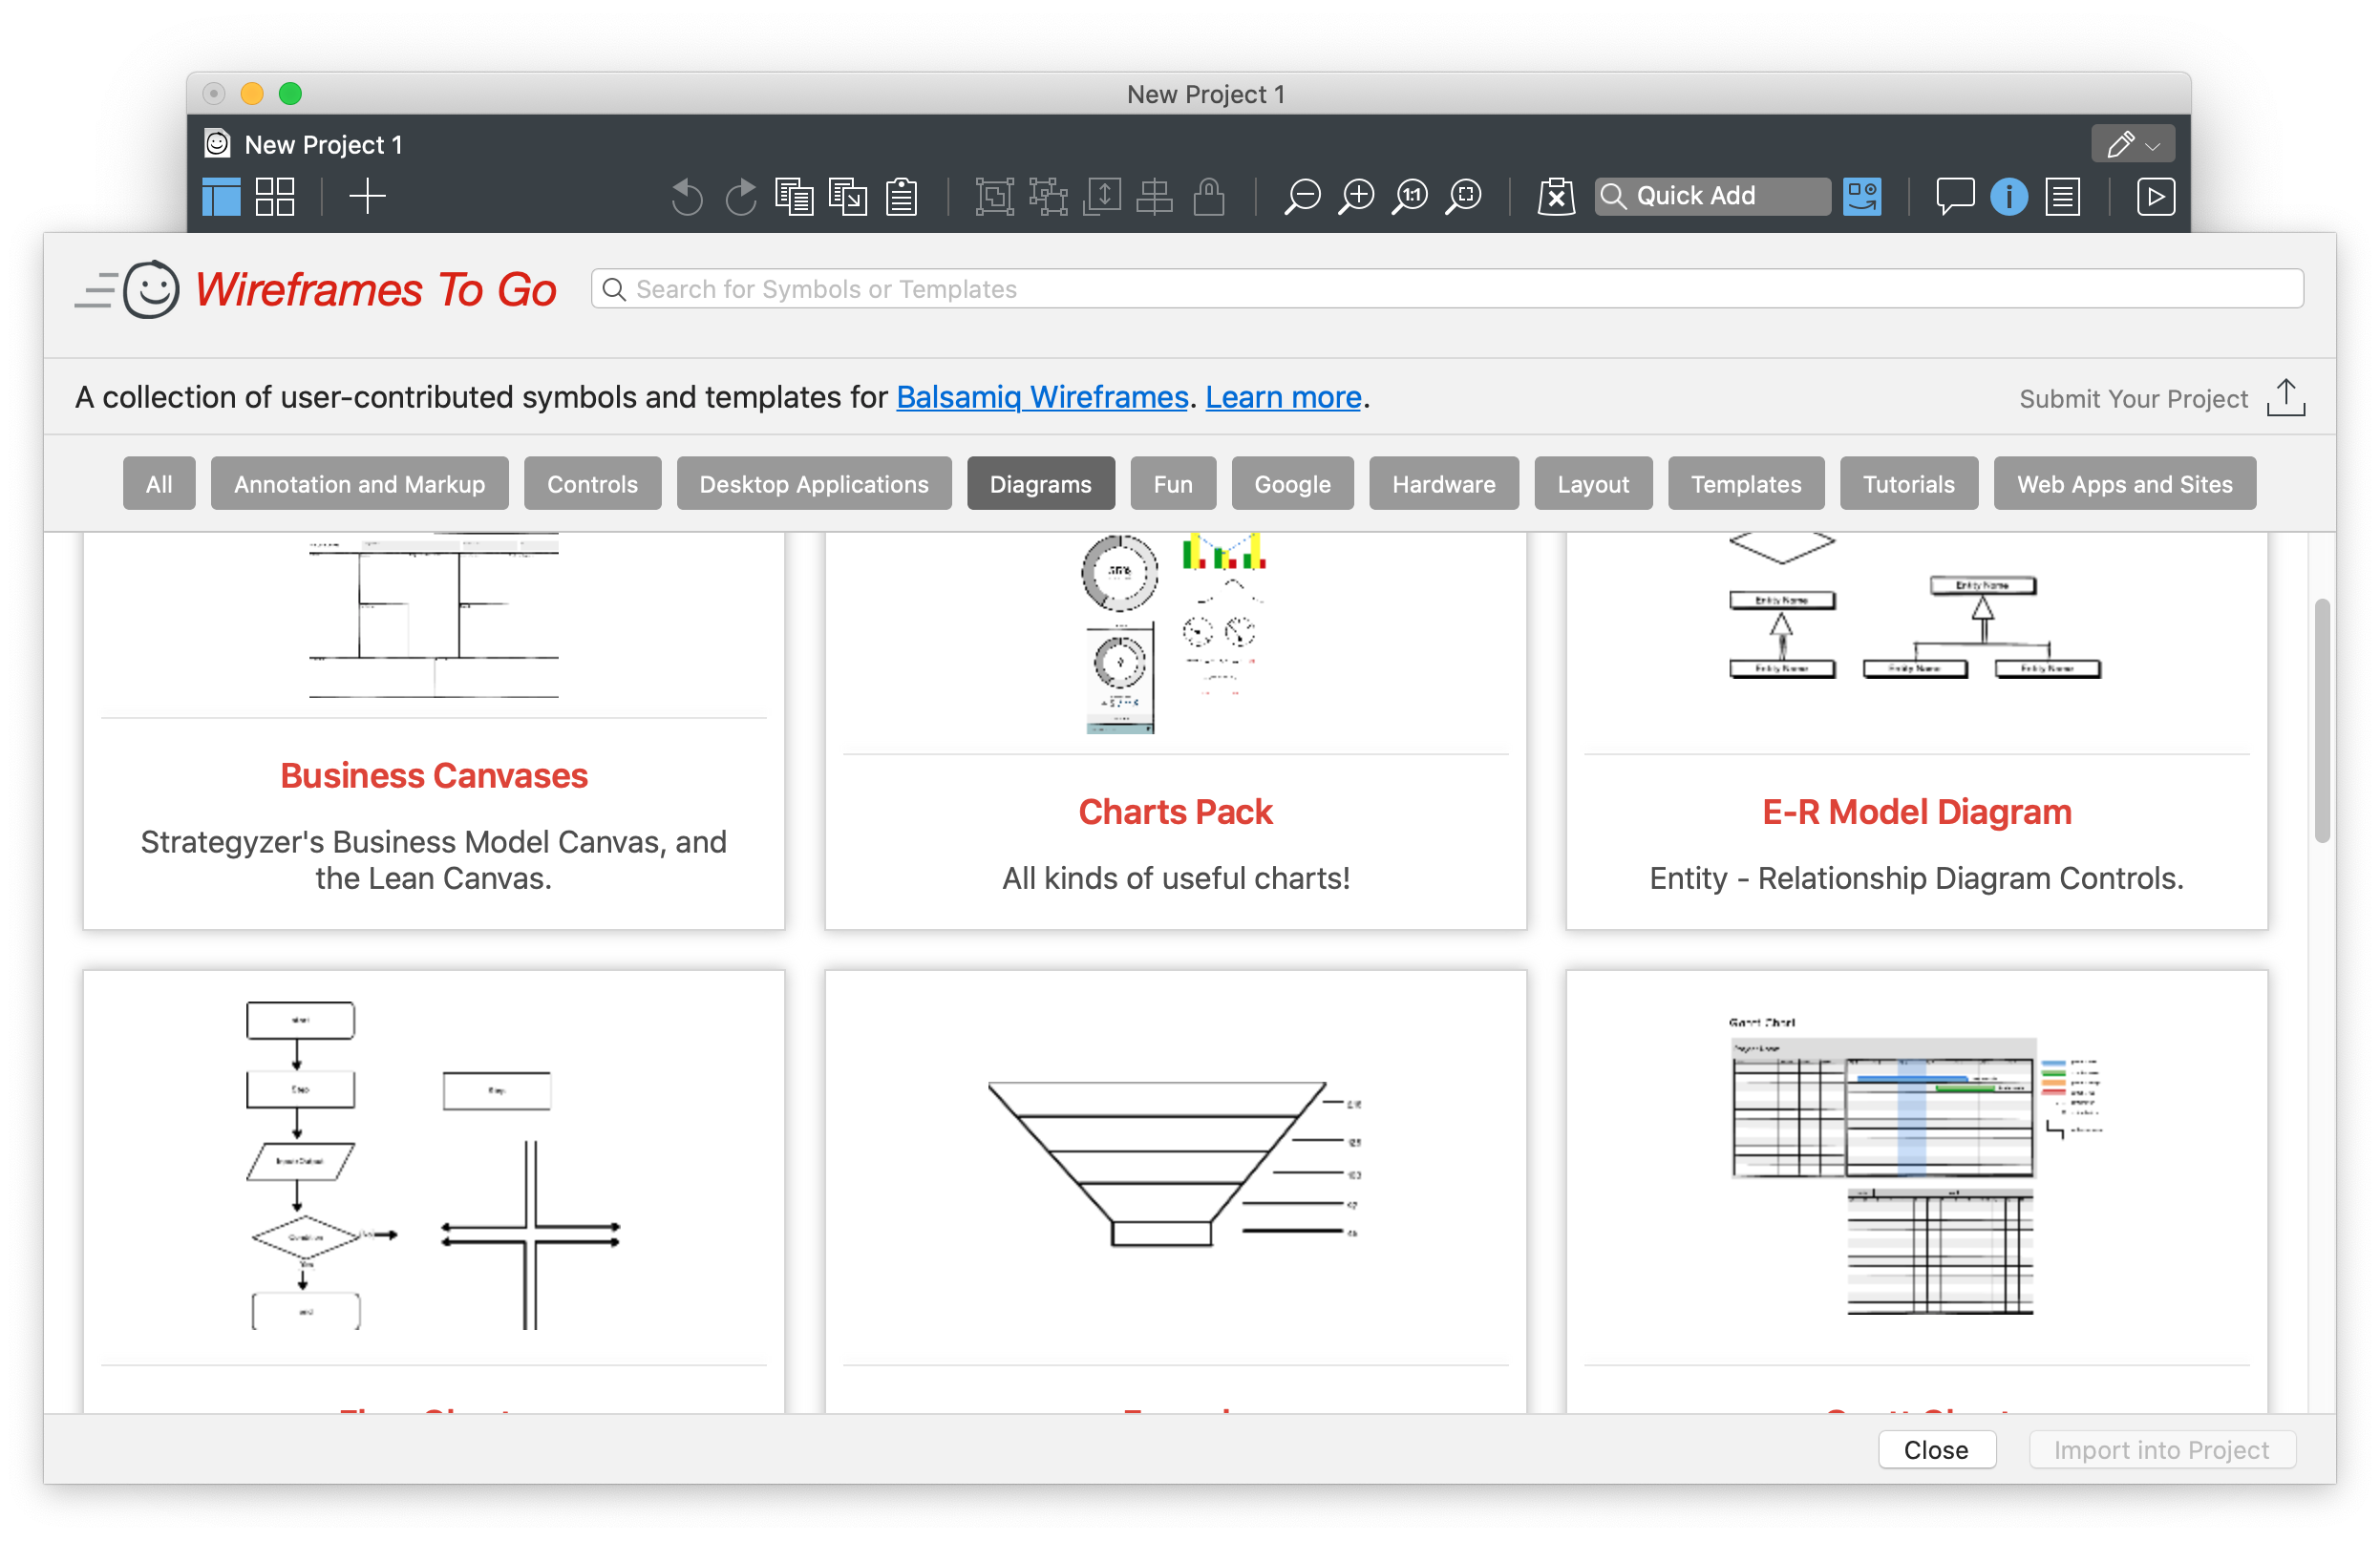This screenshot has width=2380, height=1541.
Task: Open the E-R Model Diagram title
Action: tap(1916, 811)
